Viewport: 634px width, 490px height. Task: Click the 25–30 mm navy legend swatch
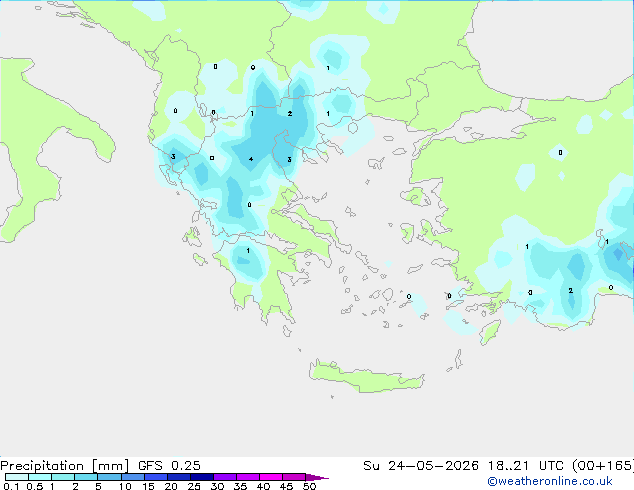(x=202, y=477)
